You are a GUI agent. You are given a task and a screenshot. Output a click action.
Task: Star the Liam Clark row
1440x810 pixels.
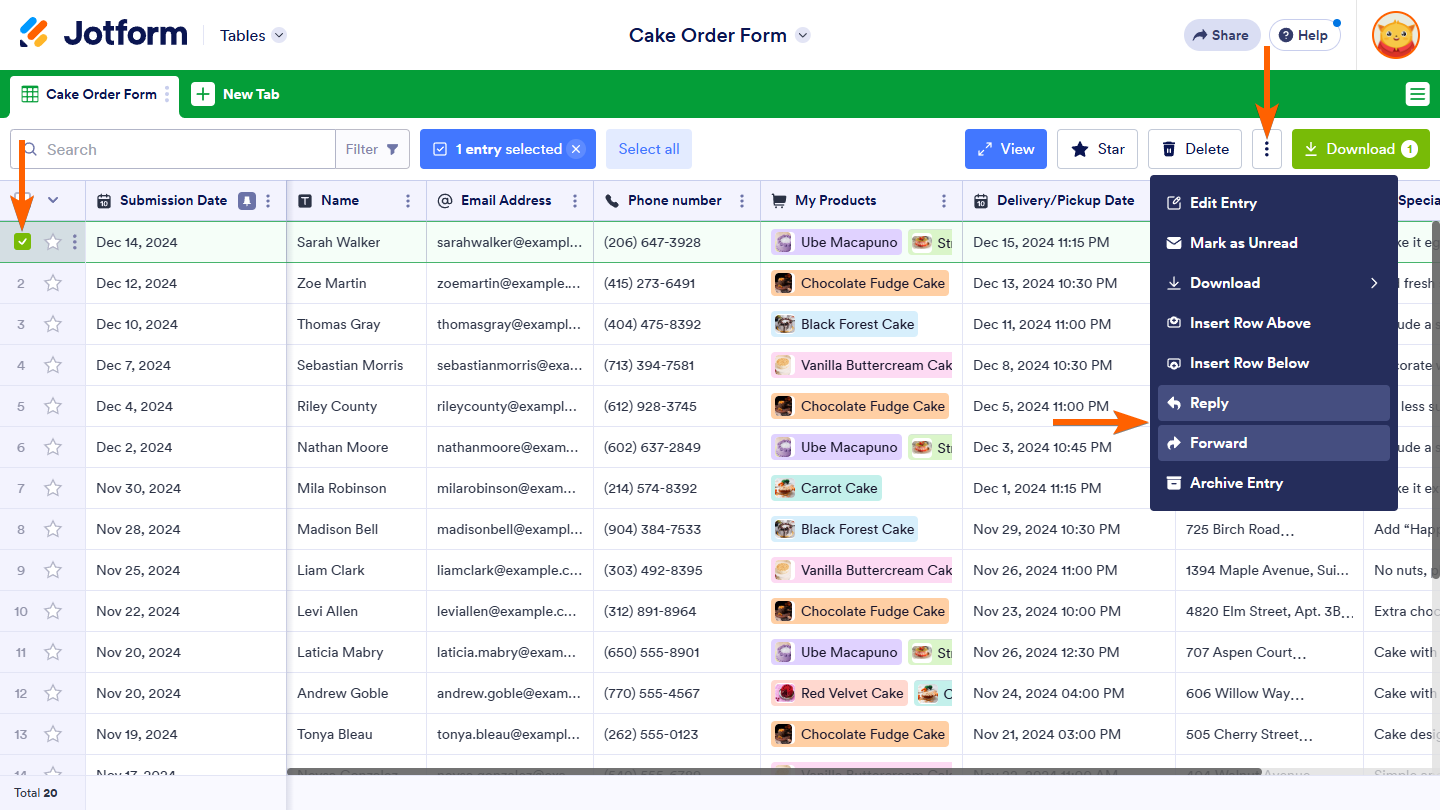(x=53, y=570)
